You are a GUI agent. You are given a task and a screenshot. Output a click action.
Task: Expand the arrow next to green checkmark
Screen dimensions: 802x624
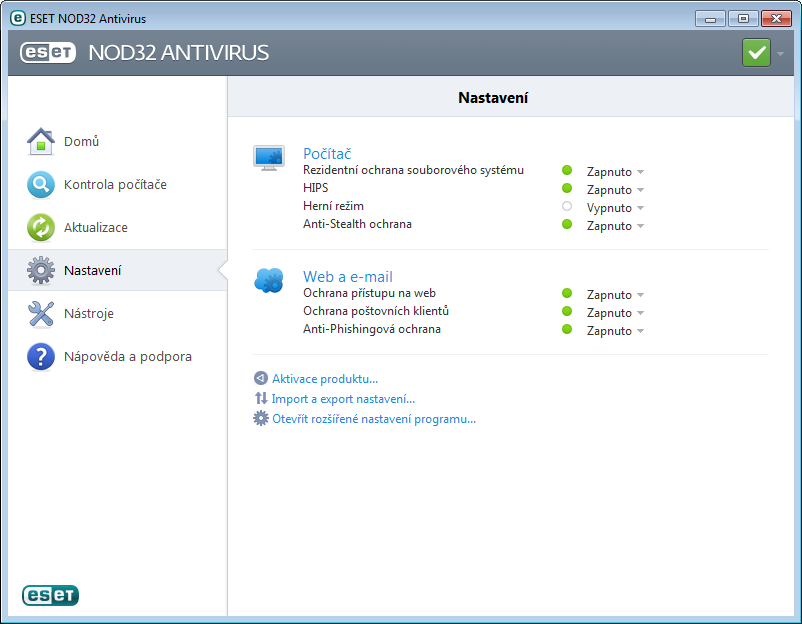(x=780, y=53)
